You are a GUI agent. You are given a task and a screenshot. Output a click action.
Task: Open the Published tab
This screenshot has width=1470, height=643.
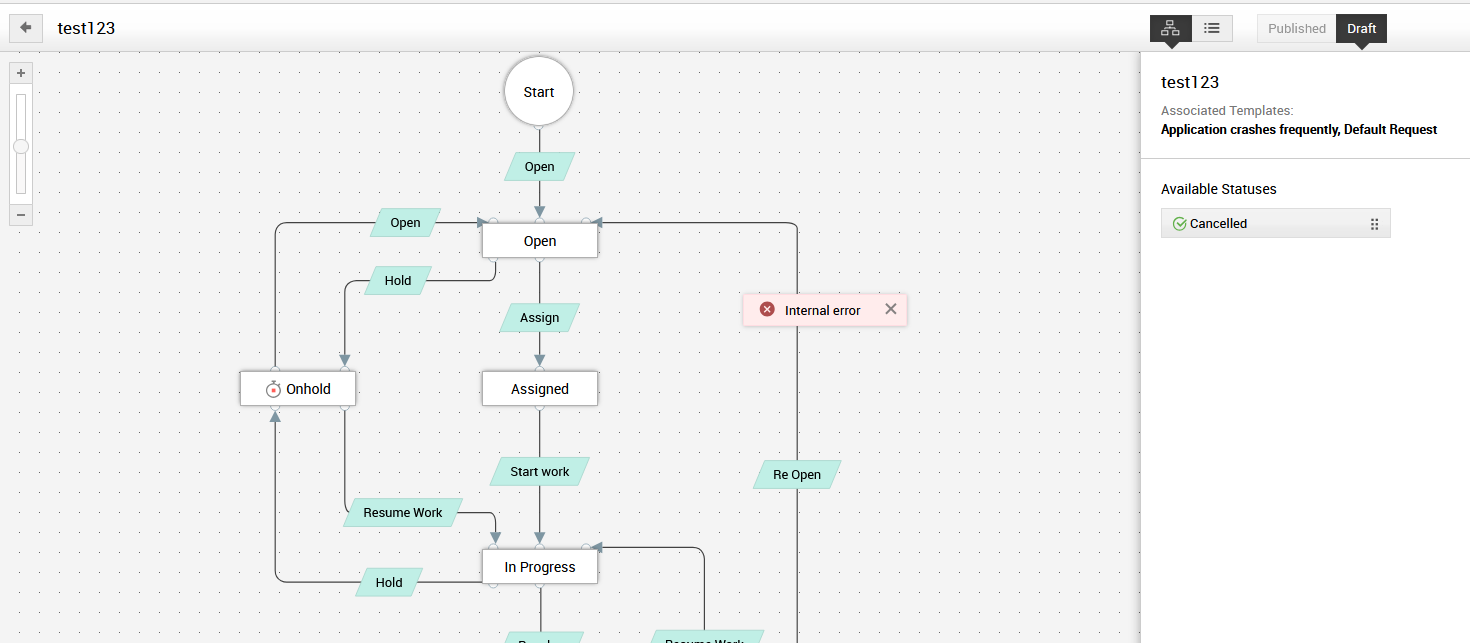pos(1297,28)
